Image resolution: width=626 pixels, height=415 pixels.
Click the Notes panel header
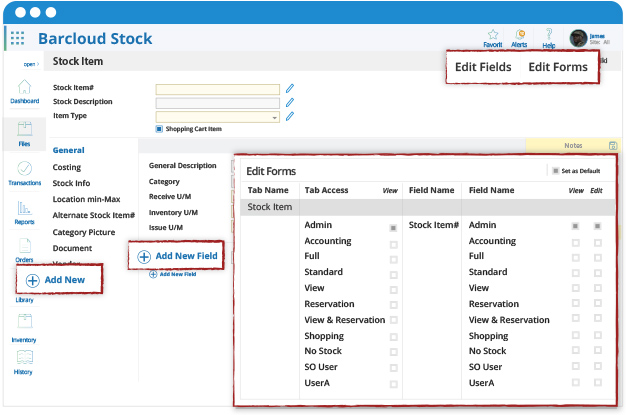click(x=573, y=146)
